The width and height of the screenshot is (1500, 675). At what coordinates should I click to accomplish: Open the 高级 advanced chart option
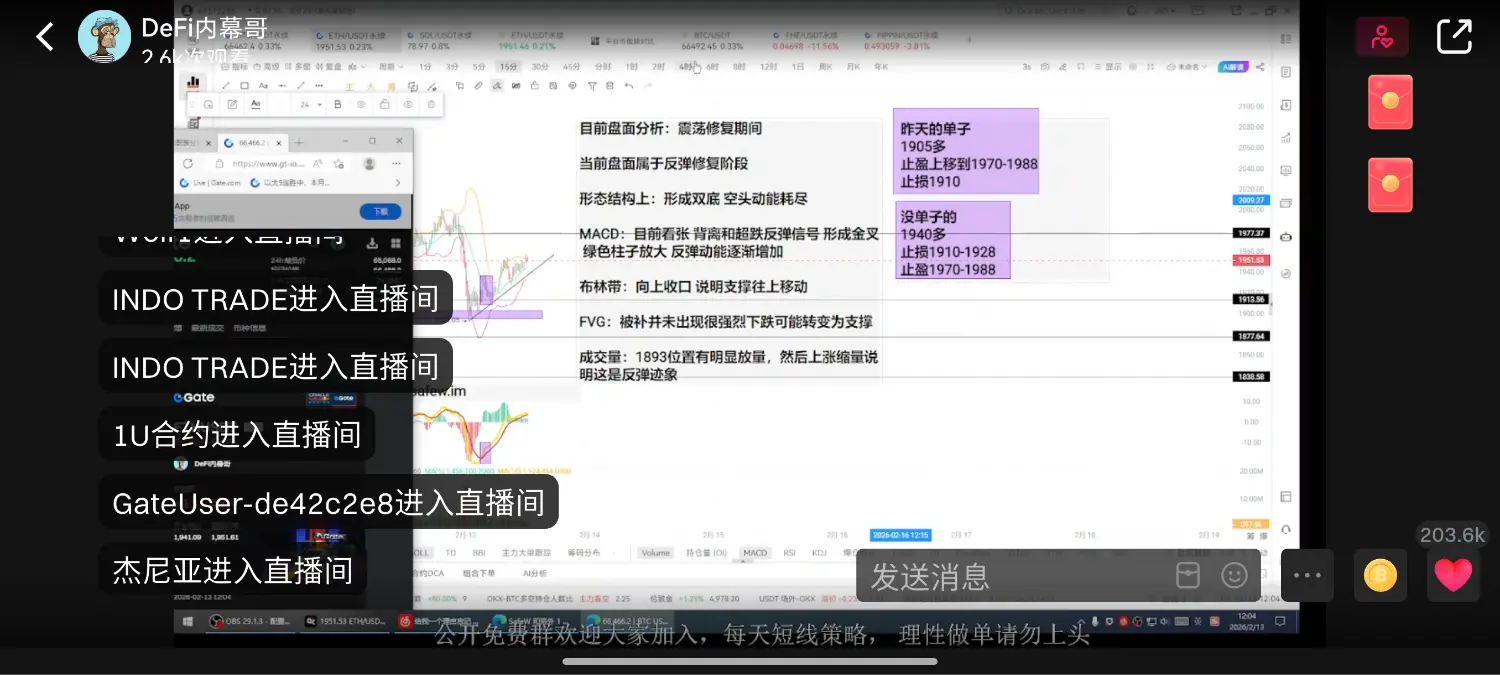click(x=267, y=67)
